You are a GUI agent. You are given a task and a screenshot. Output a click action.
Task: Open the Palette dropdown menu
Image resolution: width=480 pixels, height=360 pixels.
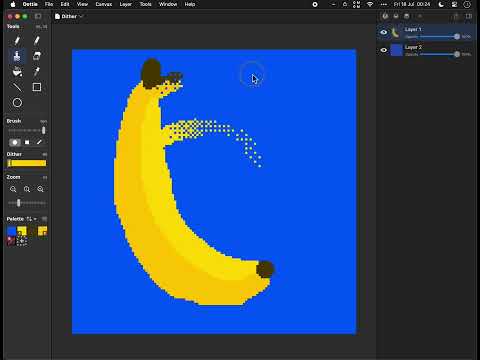(31, 219)
